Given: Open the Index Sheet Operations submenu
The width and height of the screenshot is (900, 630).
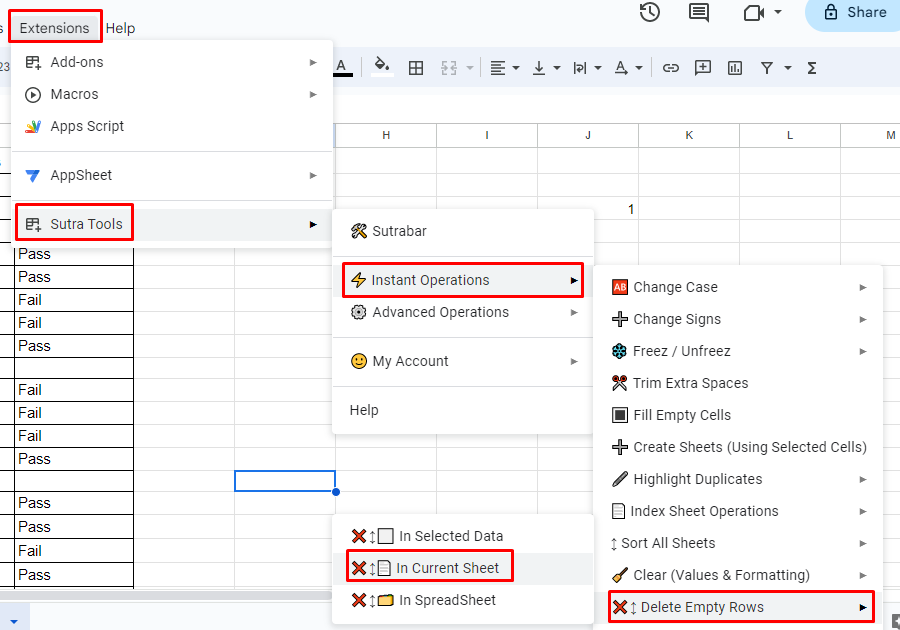Looking at the screenshot, I should [738, 511].
